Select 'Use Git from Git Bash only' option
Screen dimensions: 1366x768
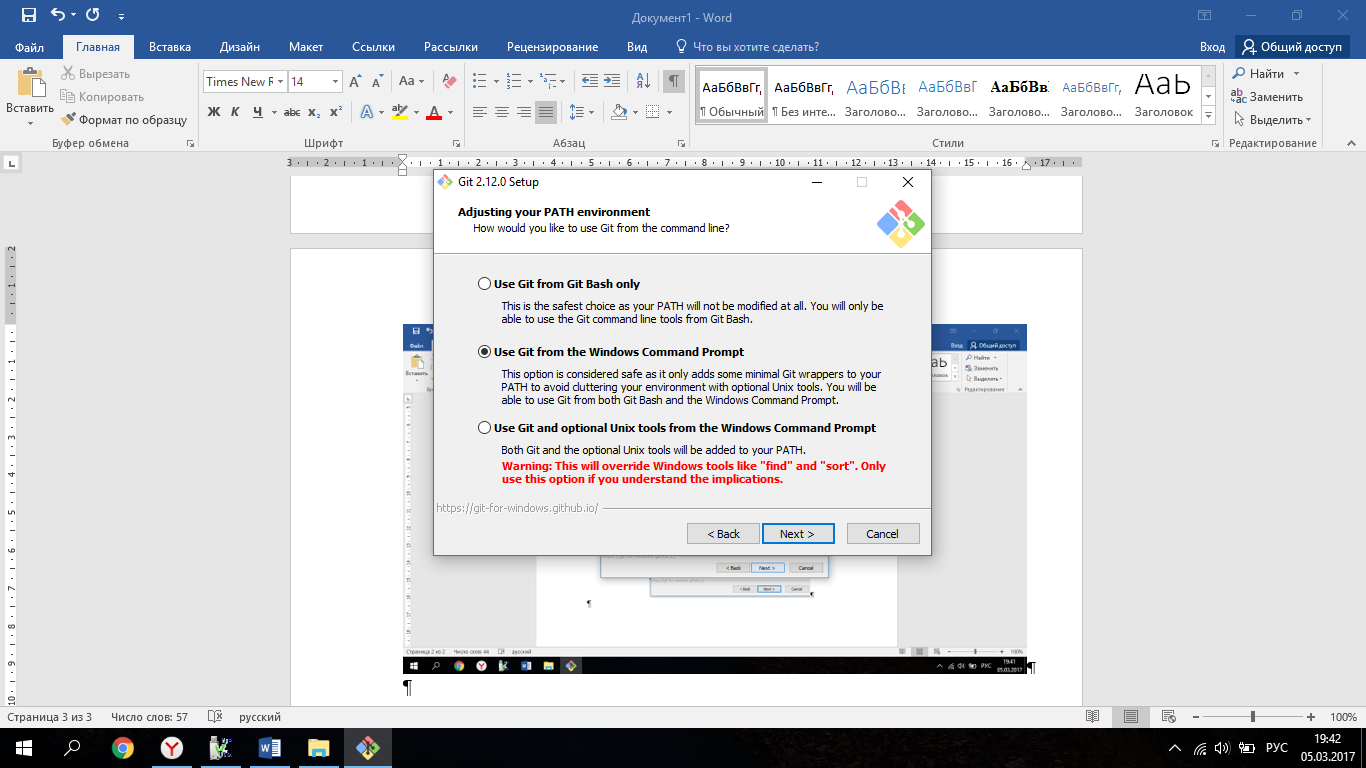[485, 284]
